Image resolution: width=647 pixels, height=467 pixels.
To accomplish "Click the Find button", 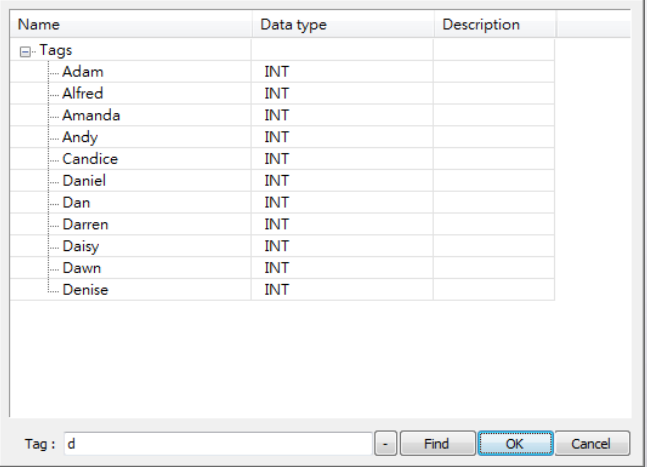I will (437, 444).
